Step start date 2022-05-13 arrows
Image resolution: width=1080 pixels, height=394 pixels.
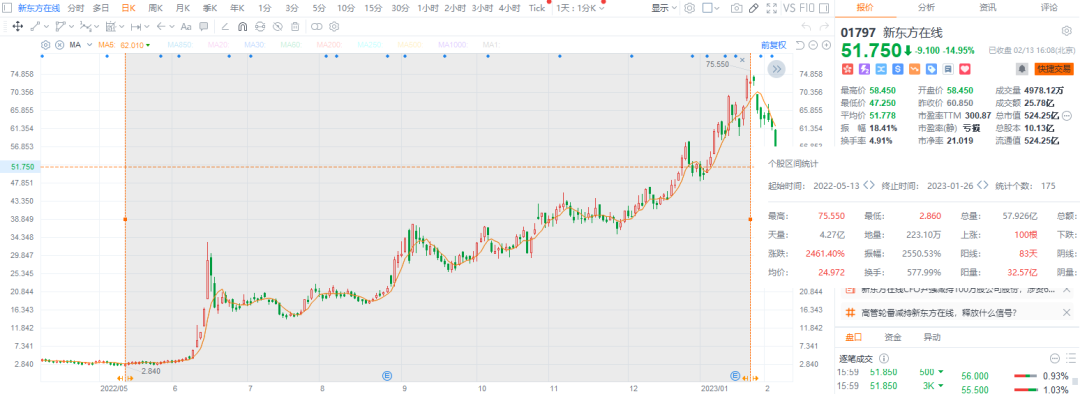pyautogui.click(x=869, y=186)
